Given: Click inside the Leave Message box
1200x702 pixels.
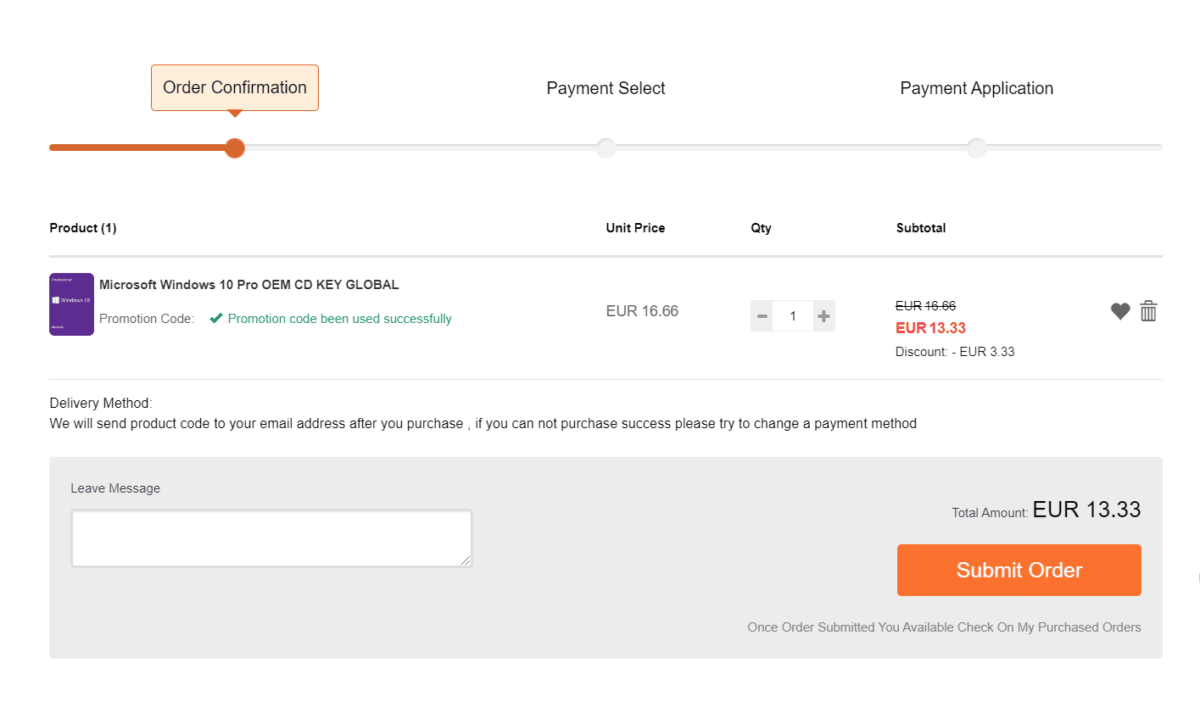Looking at the screenshot, I should (271, 538).
